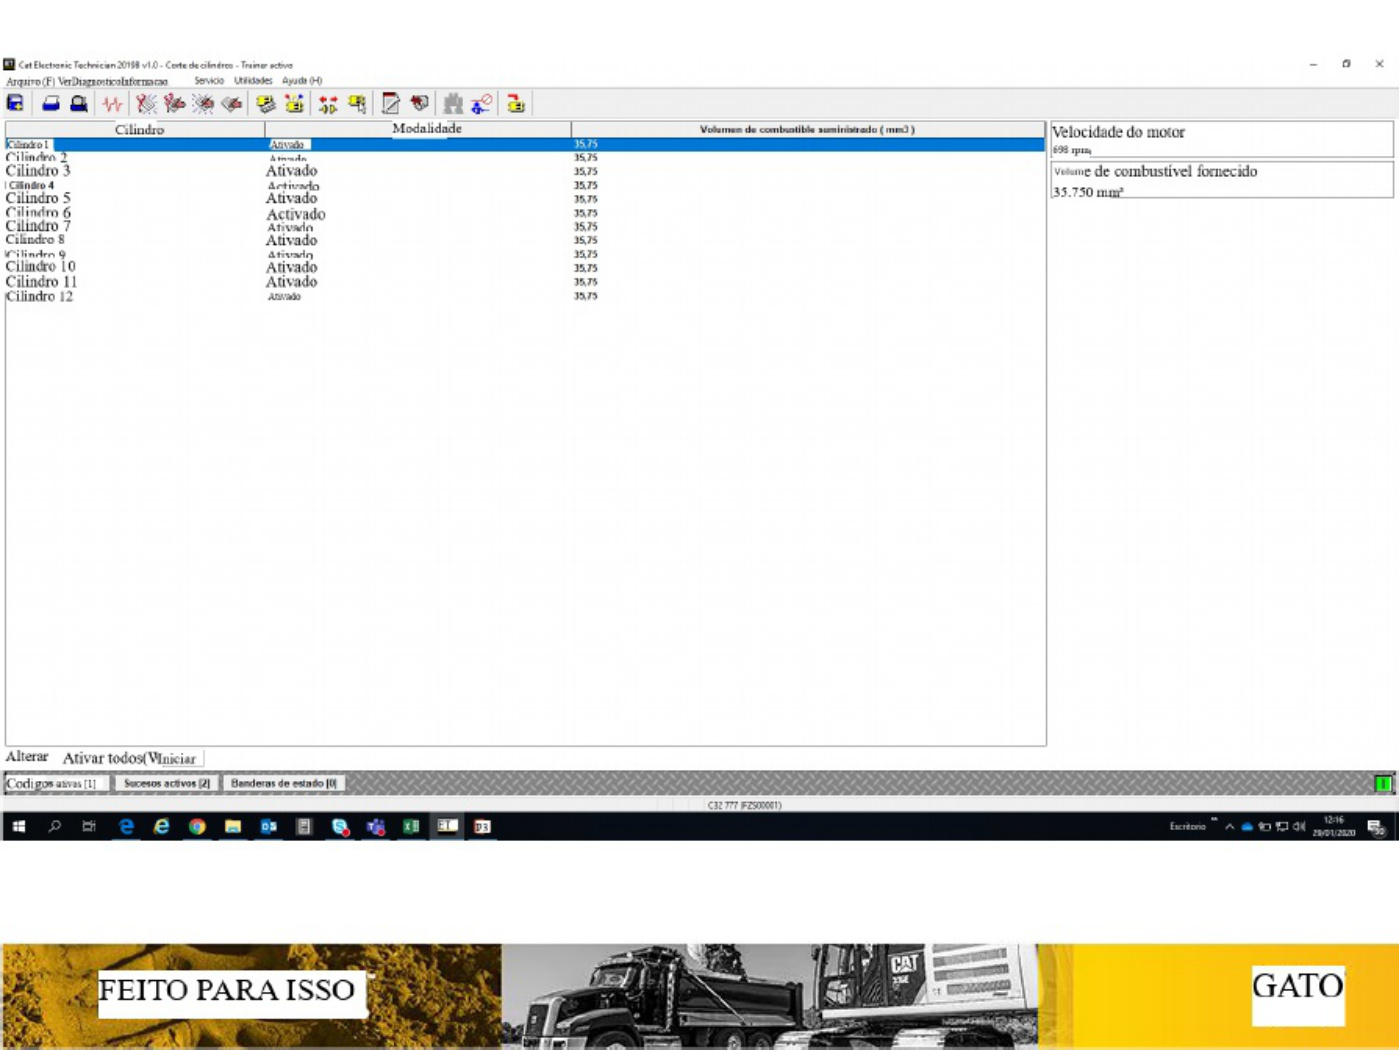Screen dimensions: 1399x1050
Task: Click the red waveform status tool icon
Action: (112, 103)
